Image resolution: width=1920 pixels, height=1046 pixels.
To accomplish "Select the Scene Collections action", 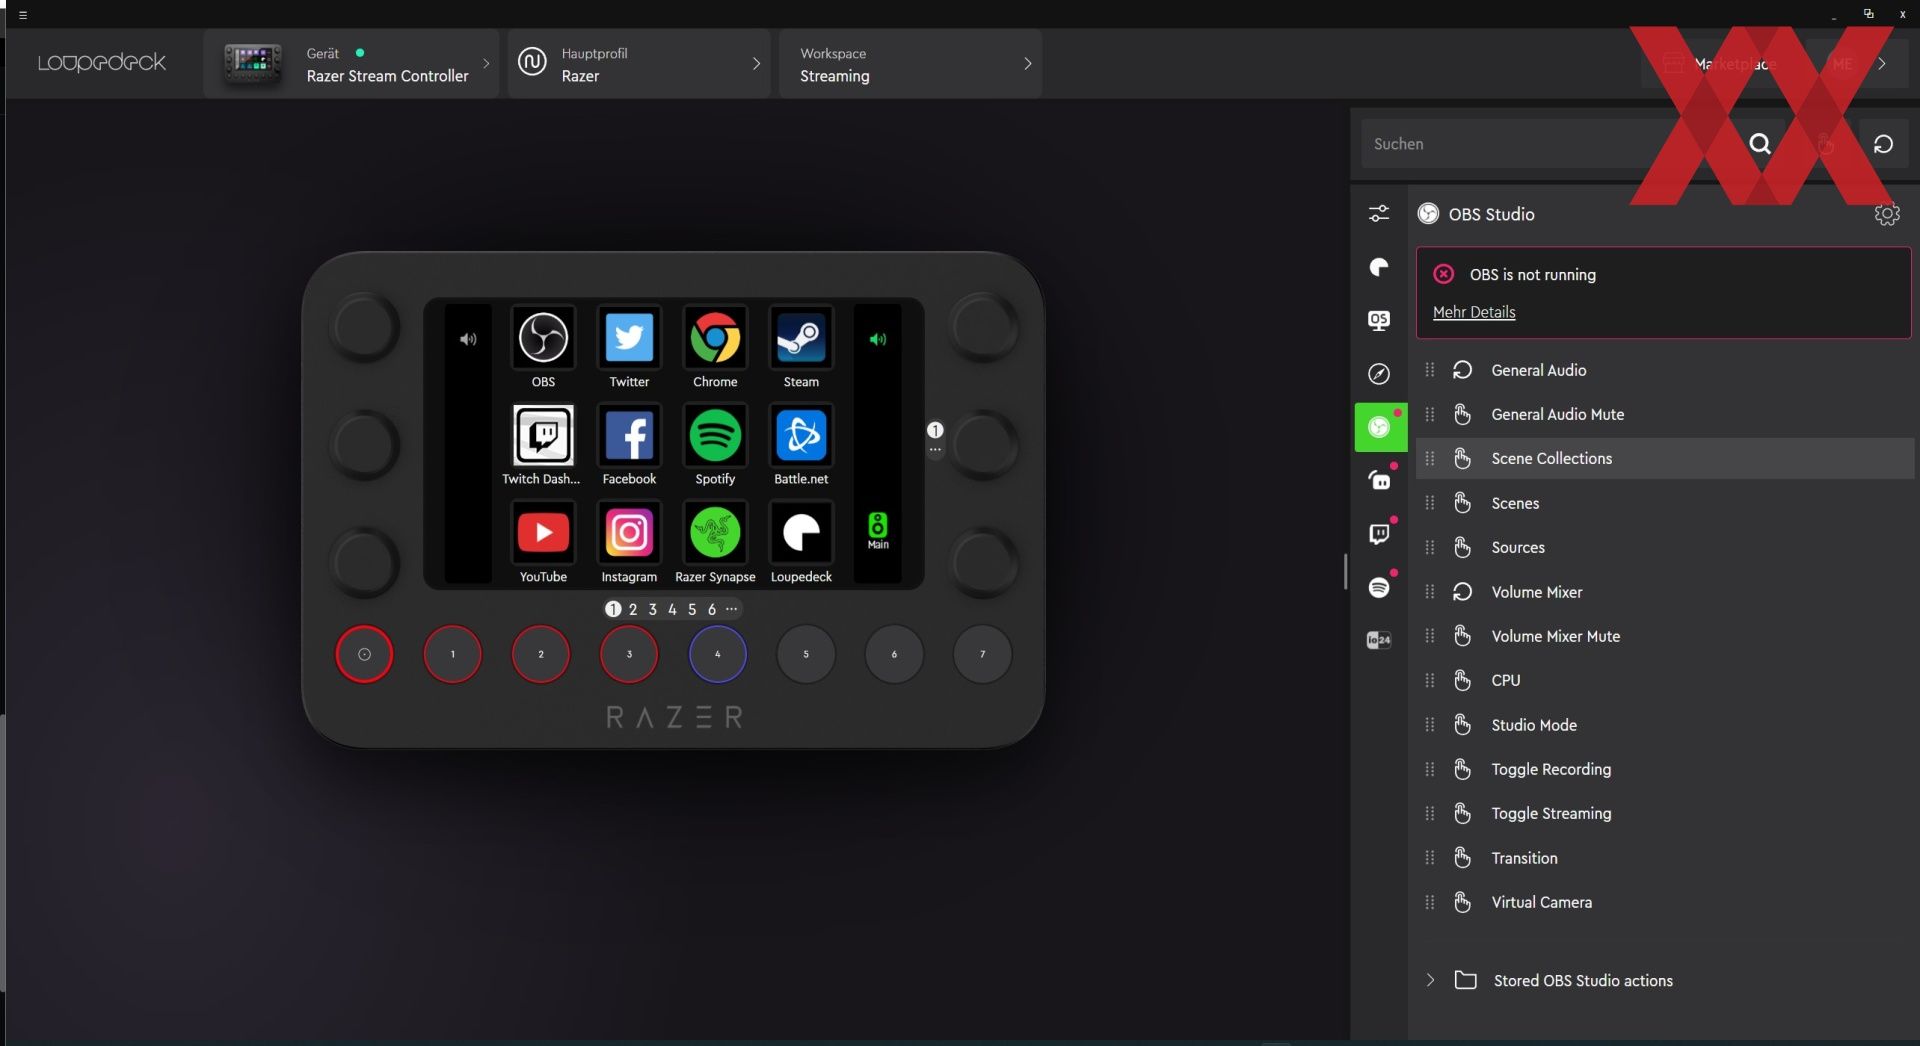I will click(x=1663, y=458).
